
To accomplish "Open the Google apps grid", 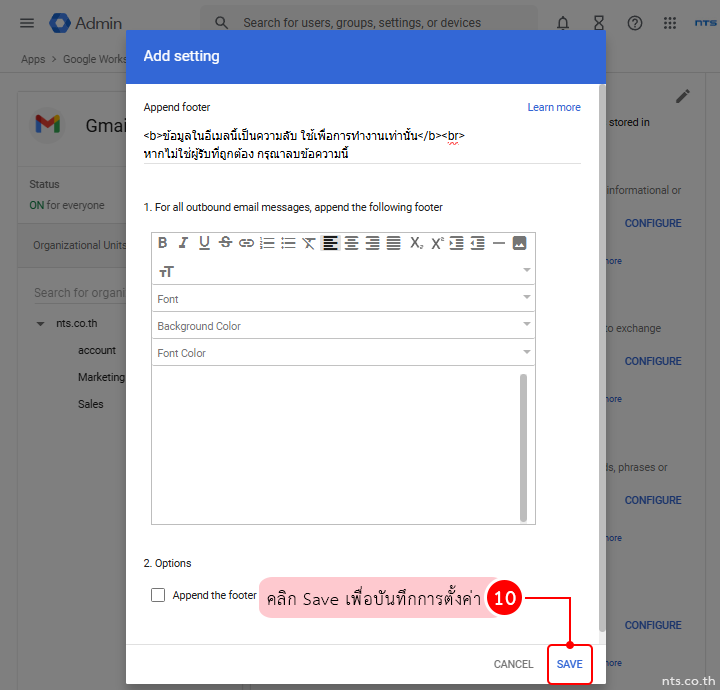I will 670,22.
